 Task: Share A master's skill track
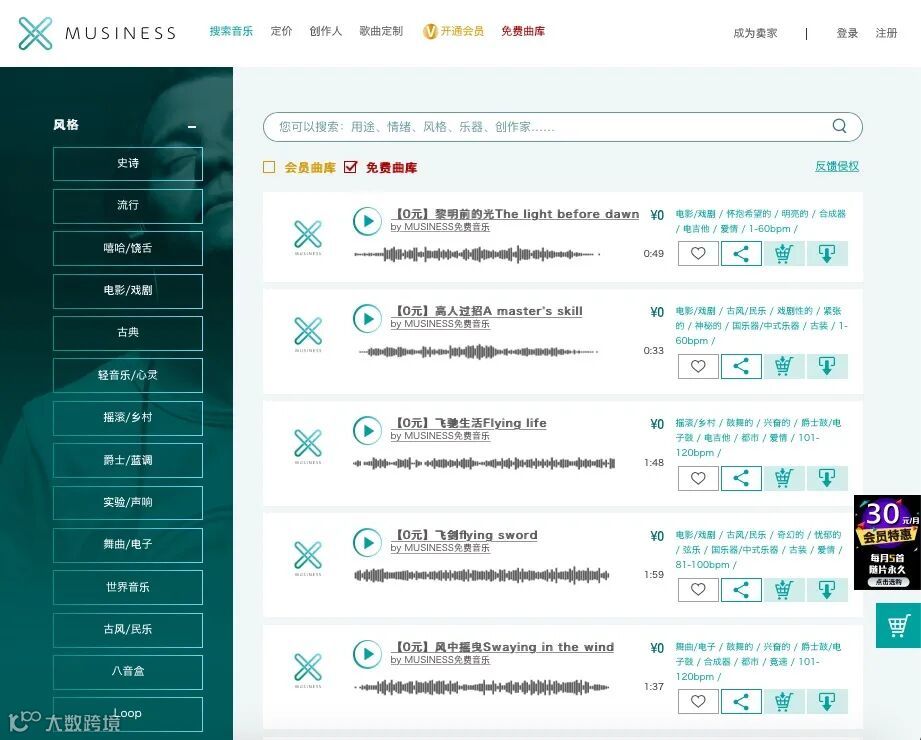(741, 366)
